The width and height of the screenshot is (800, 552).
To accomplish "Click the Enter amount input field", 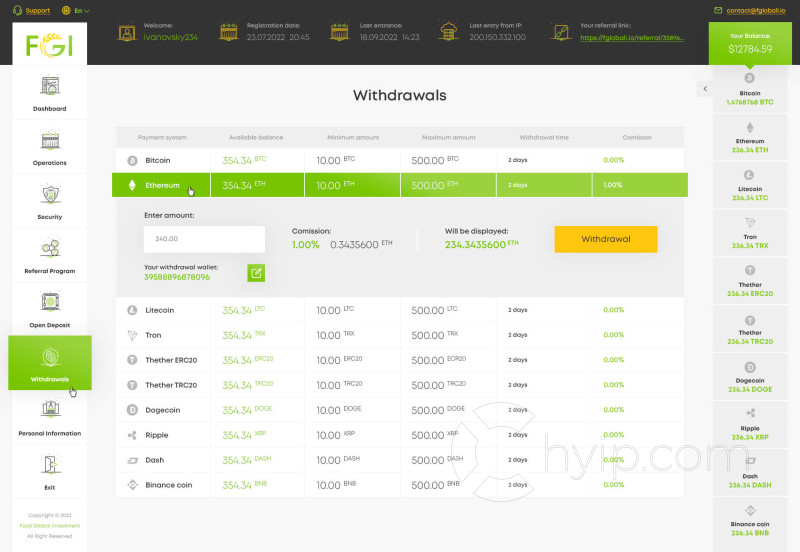I will click(204, 239).
